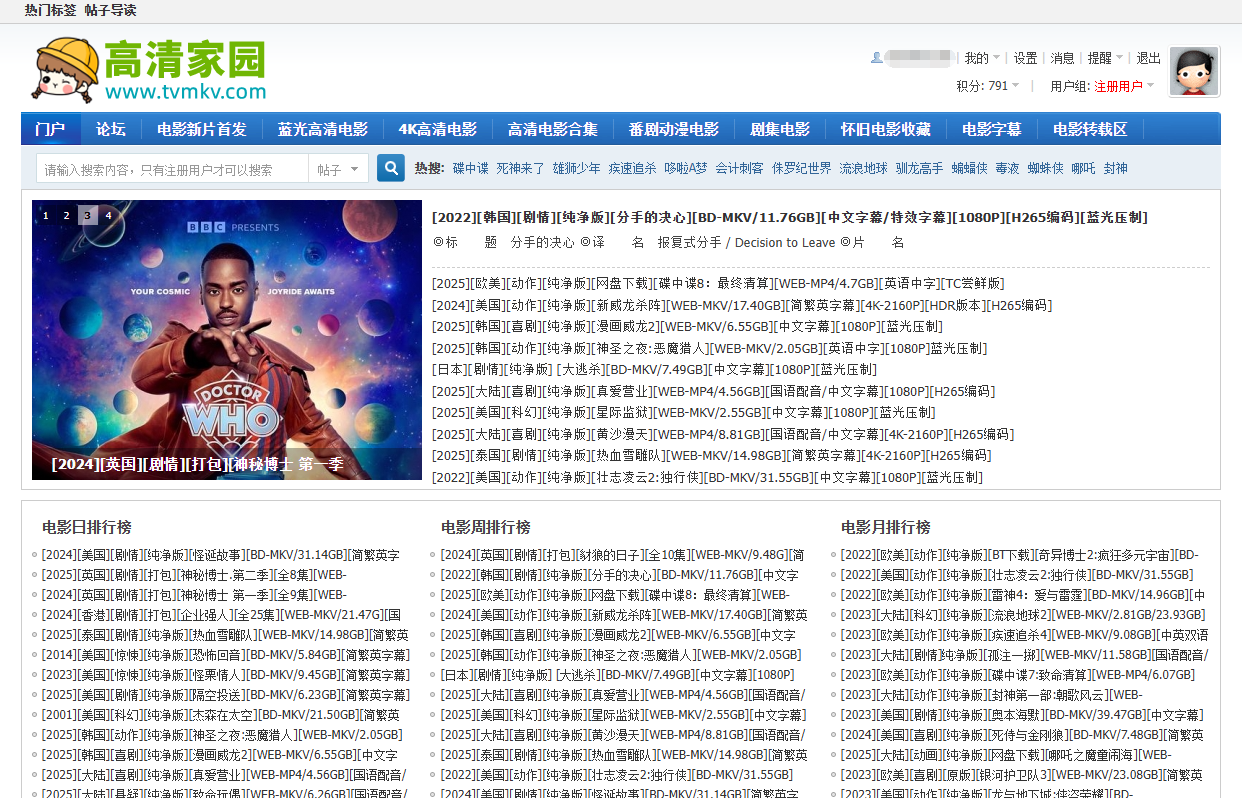The image size is (1242, 798).
Task: Open 星际监狱 post in featured list
Action: [684, 412]
